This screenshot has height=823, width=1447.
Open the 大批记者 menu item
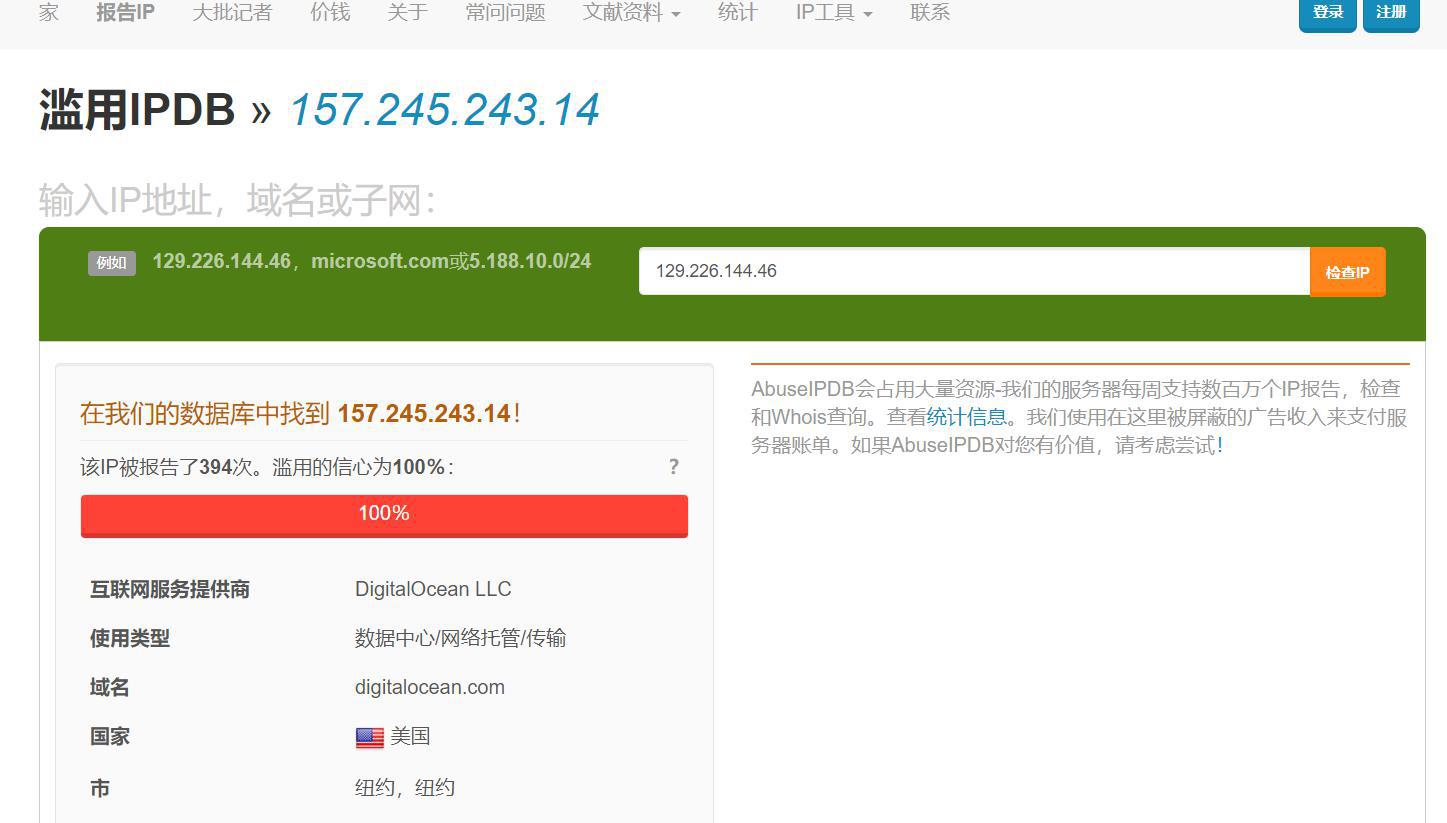232,13
